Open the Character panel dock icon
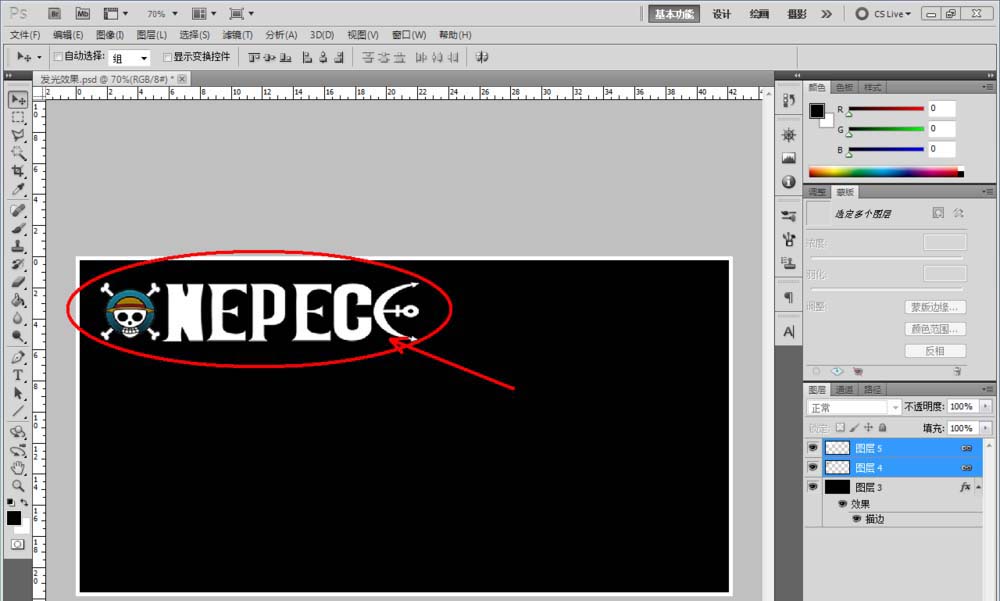 tap(789, 332)
